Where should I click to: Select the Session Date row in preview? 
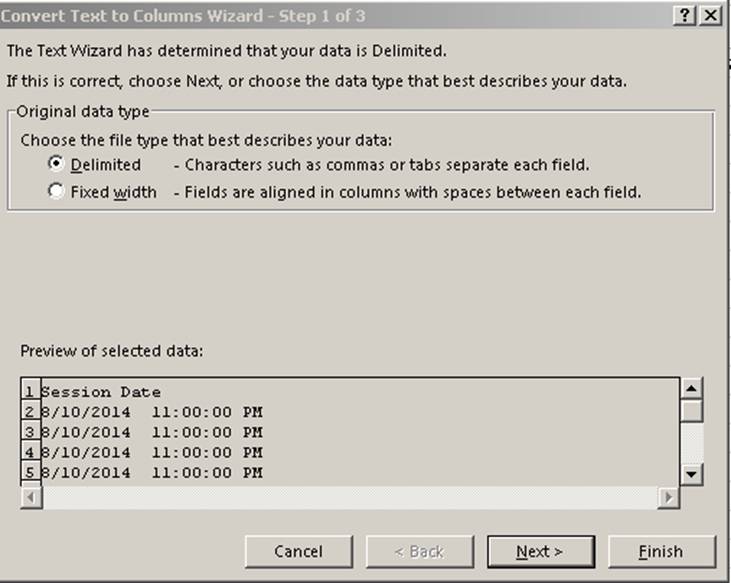tap(100, 392)
